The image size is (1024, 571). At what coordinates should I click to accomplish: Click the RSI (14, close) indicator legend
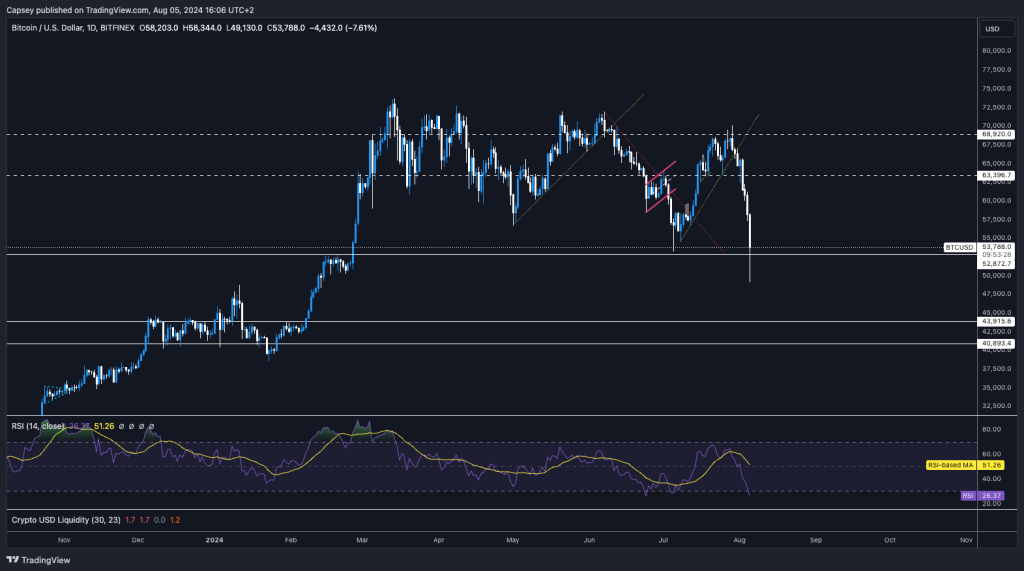pyautogui.click(x=37, y=426)
